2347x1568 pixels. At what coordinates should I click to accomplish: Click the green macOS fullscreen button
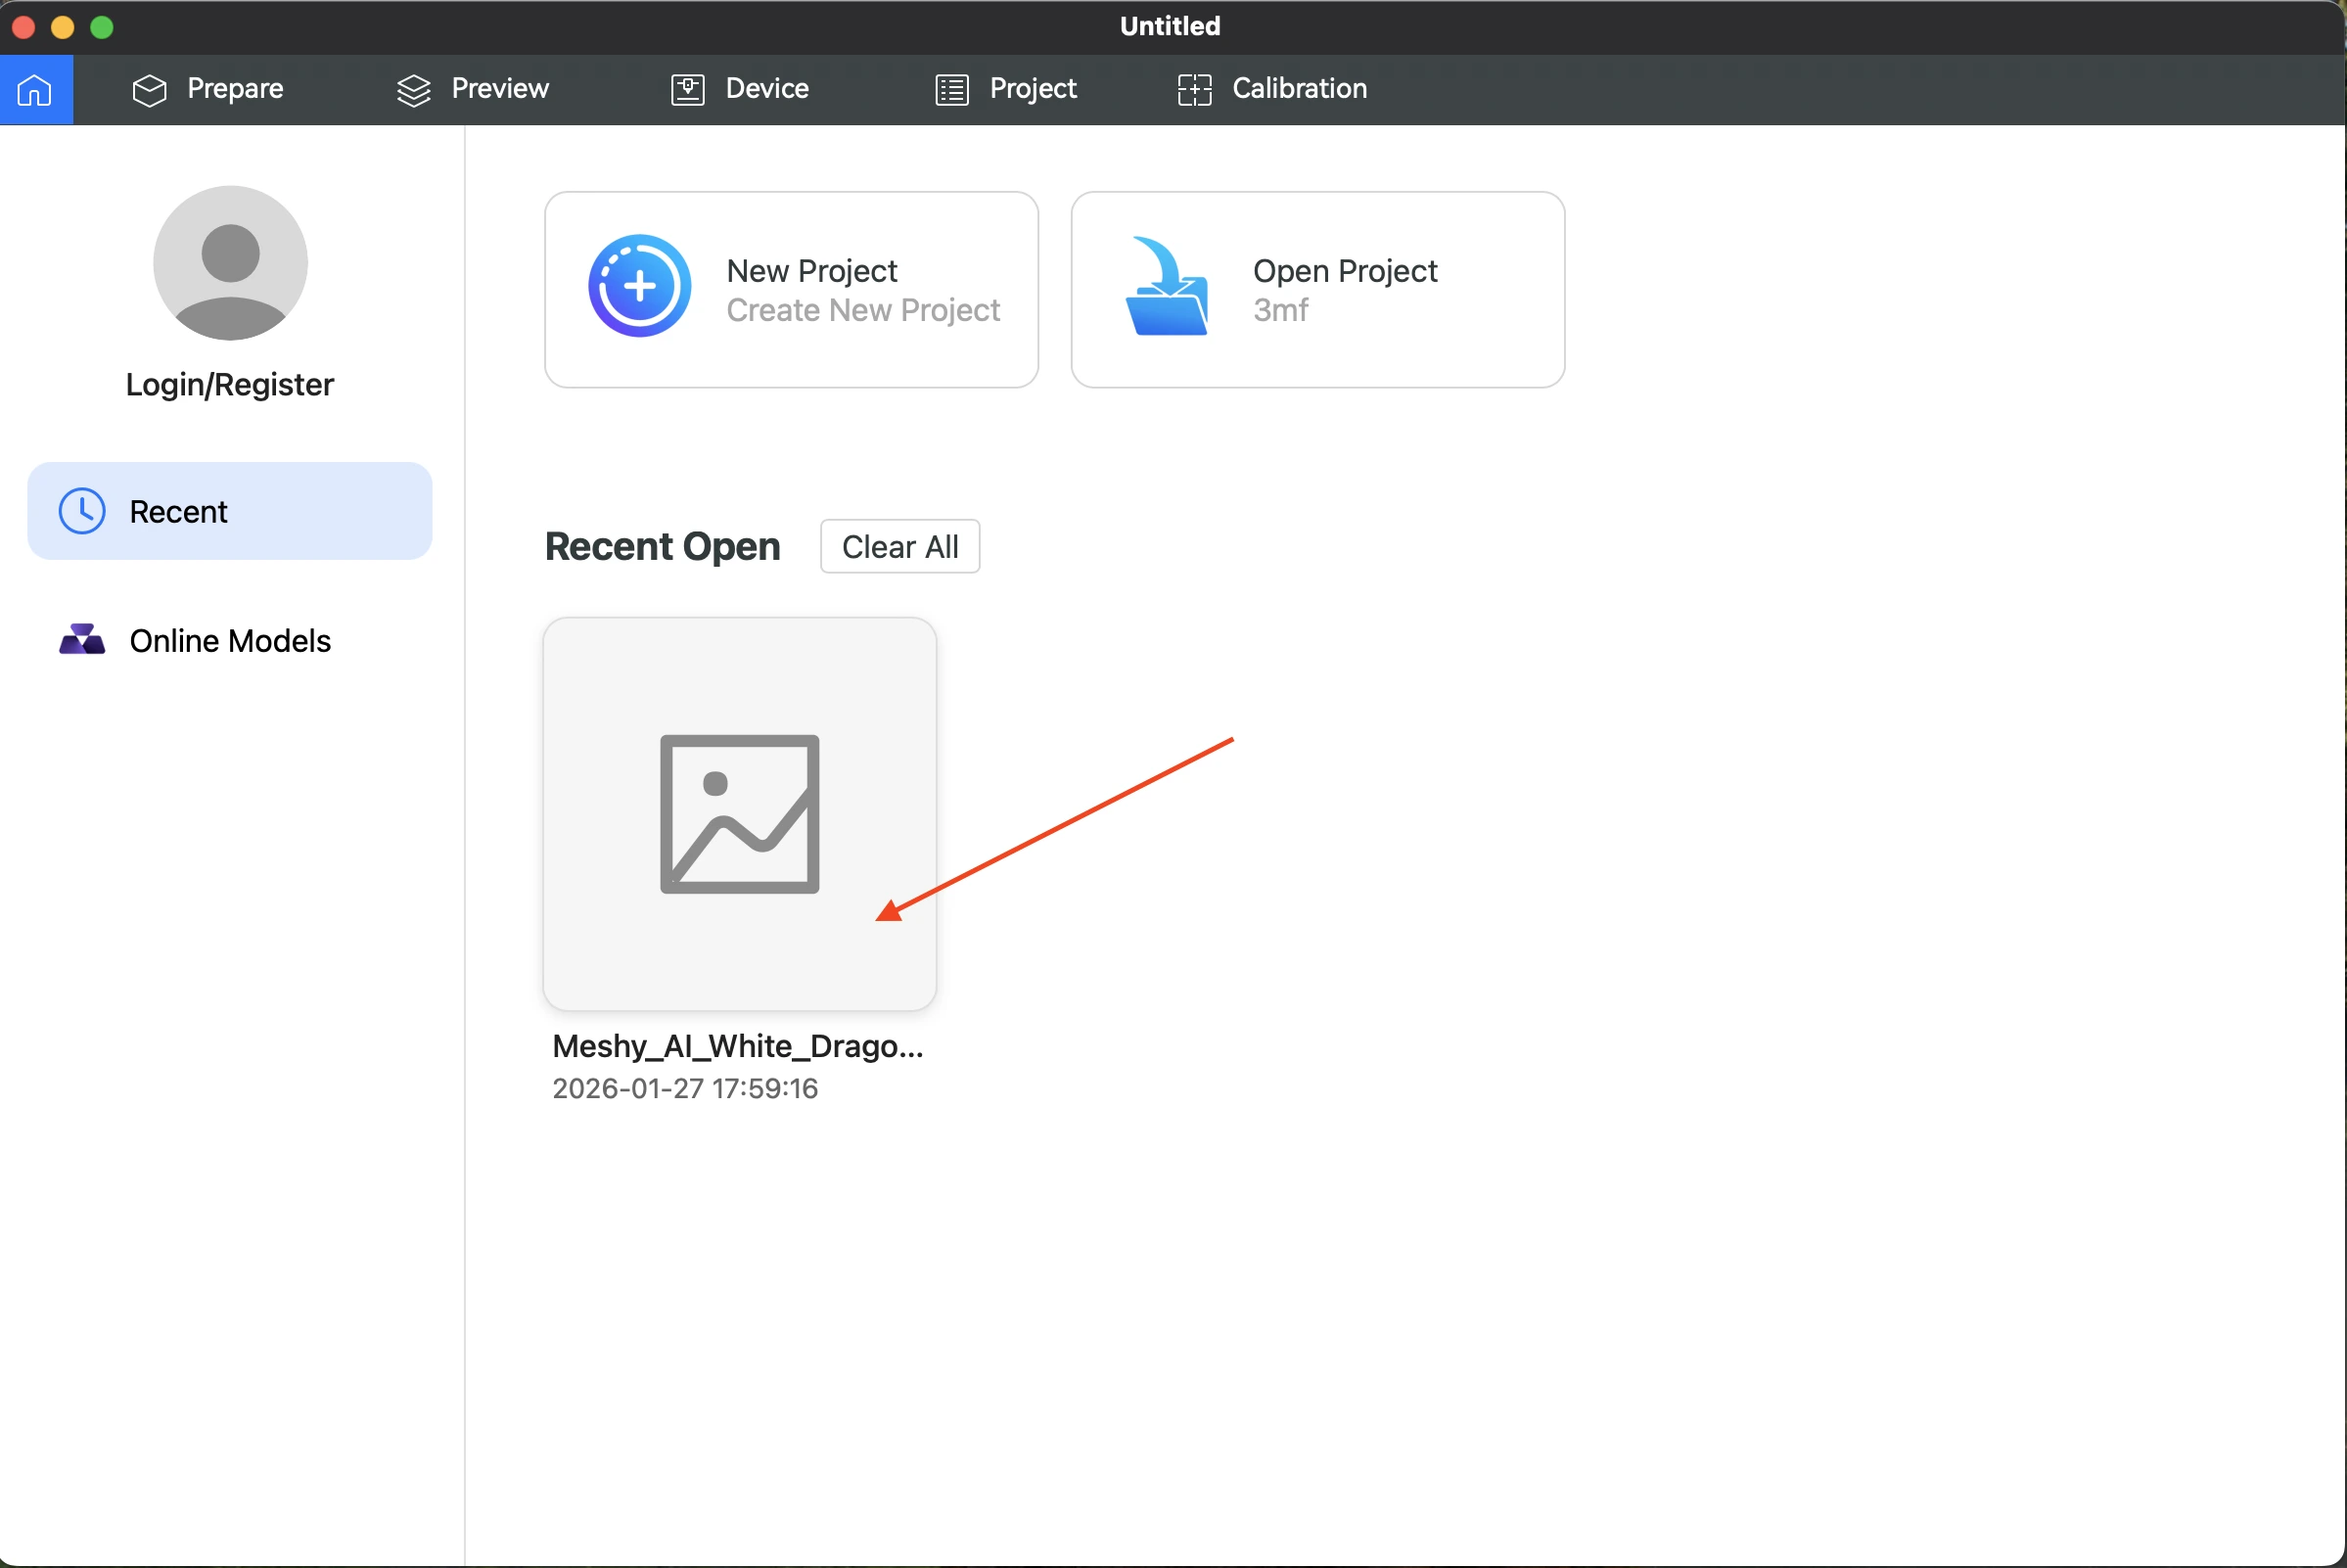coord(102,27)
